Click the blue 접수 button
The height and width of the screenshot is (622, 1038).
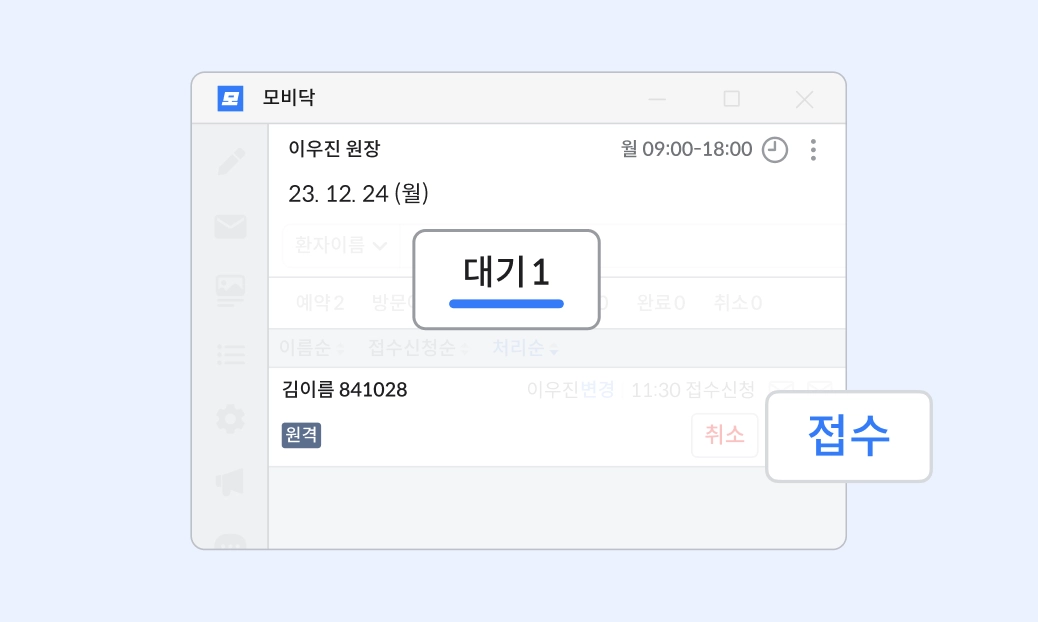click(x=848, y=436)
